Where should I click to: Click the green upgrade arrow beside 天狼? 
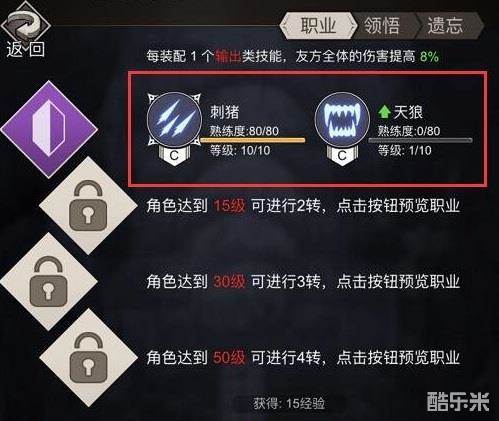(x=385, y=112)
